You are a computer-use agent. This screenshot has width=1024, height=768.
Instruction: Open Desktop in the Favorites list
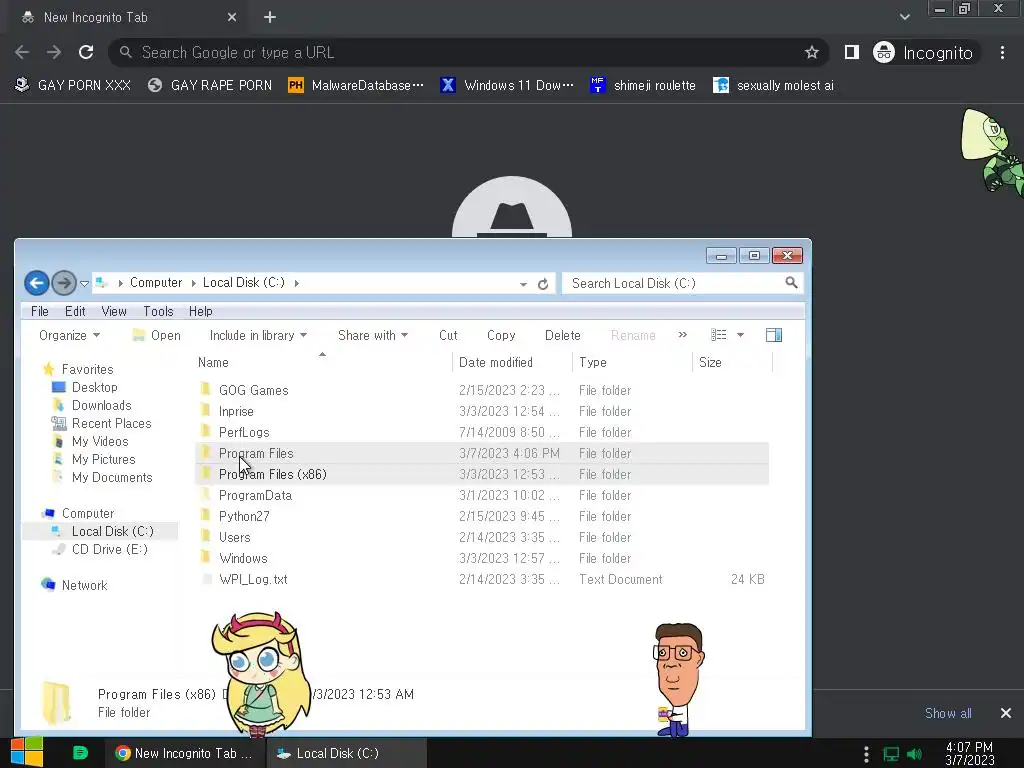click(x=95, y=387)
